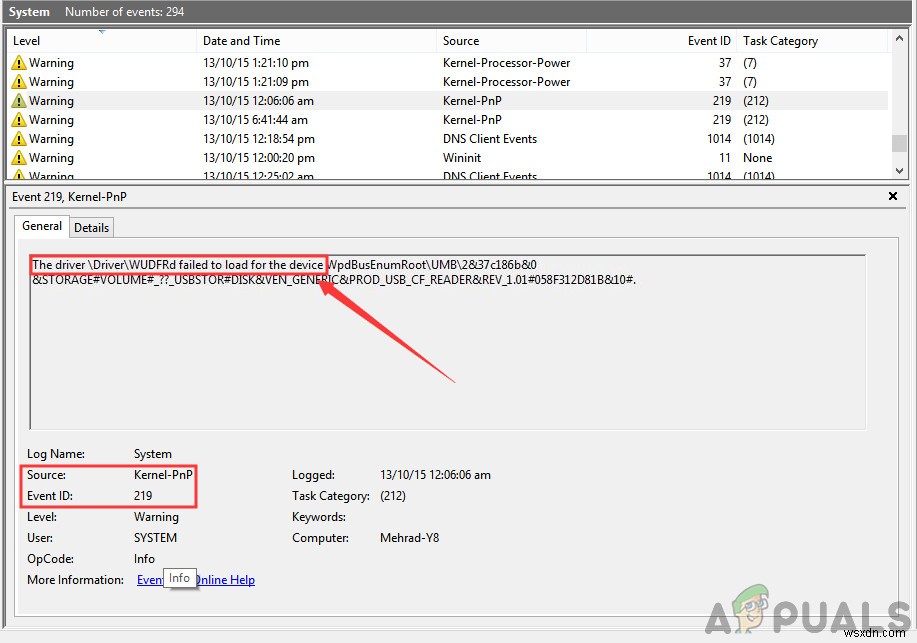Image resolution: width=917 pixels, height=643 pixels.
Task: Click warning icon of 6:41:44 am event
Action: coord(19,120)
